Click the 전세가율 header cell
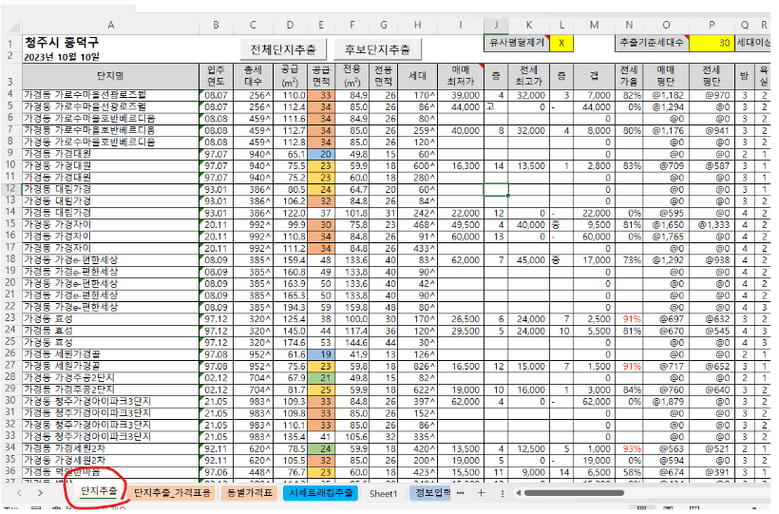 [x=629, y=76]
